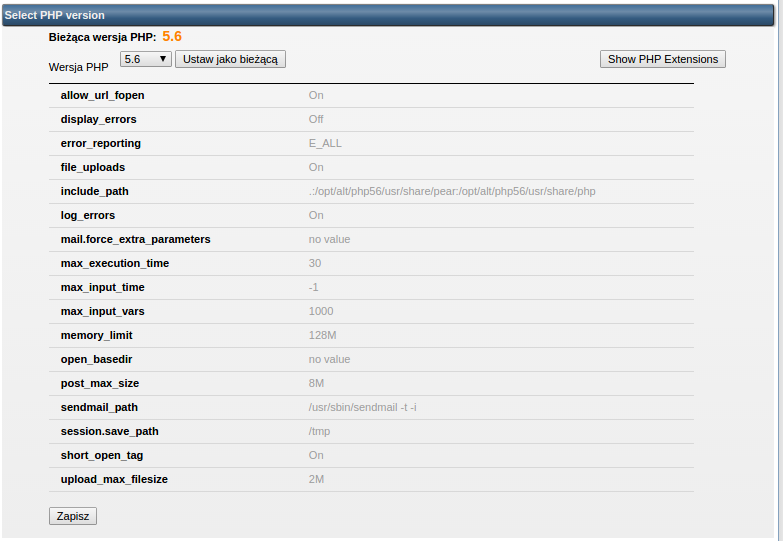Click the allow_url_fopen 'On' value
The height and width of the screenshot is (541, 783).
(x=316, y=95)
